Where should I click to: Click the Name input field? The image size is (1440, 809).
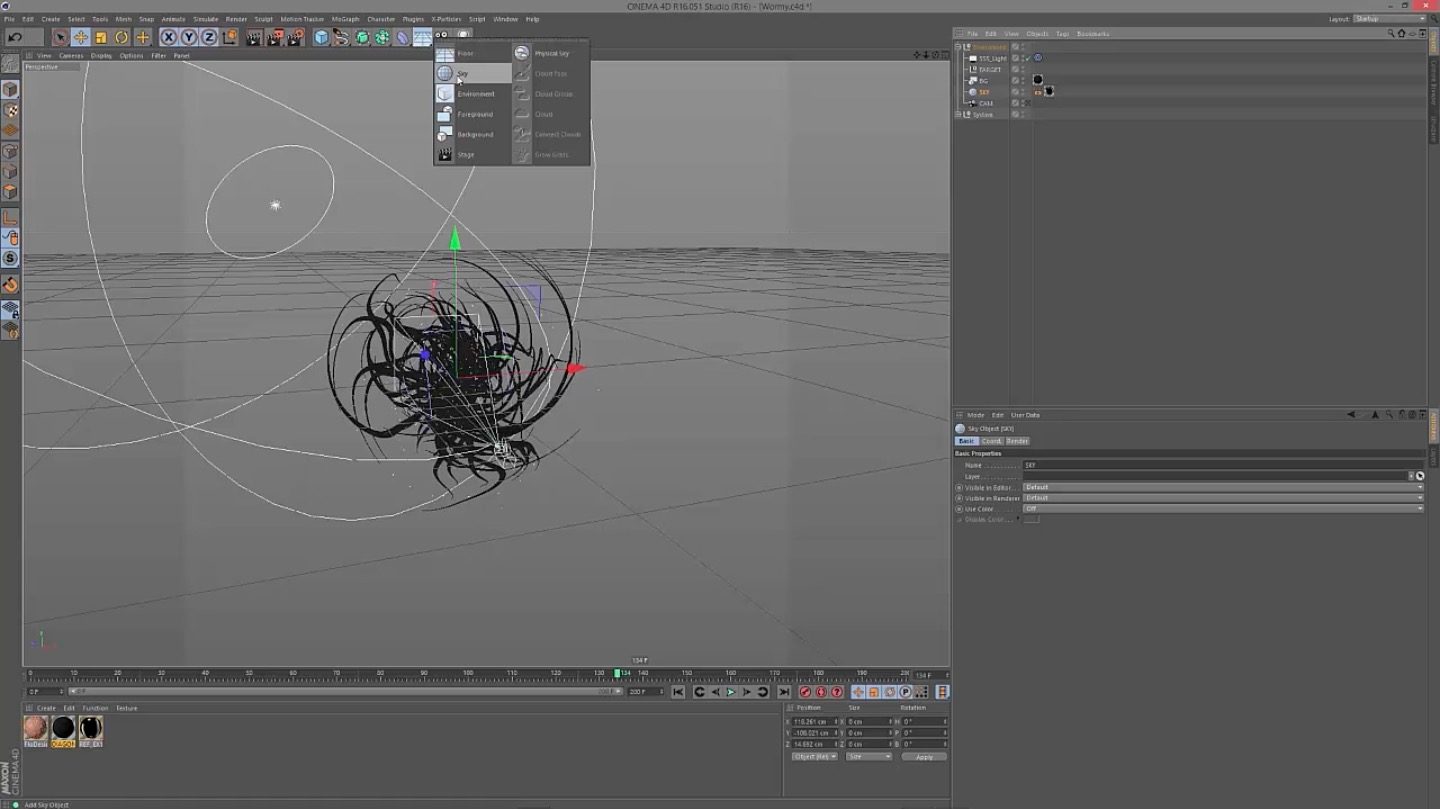click(x=1222, y=465)
